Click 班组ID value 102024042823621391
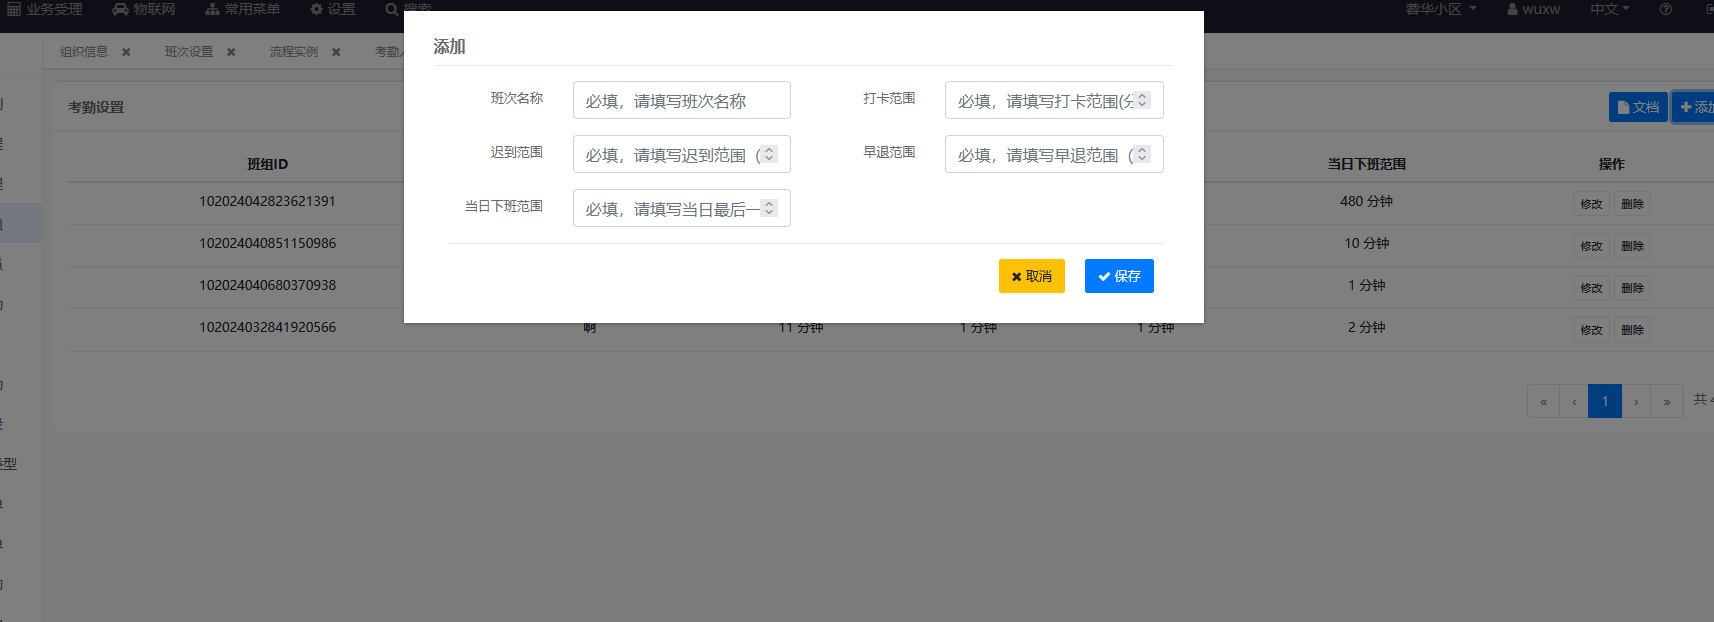The image size is (1714, 622). [x=267, y=201]
